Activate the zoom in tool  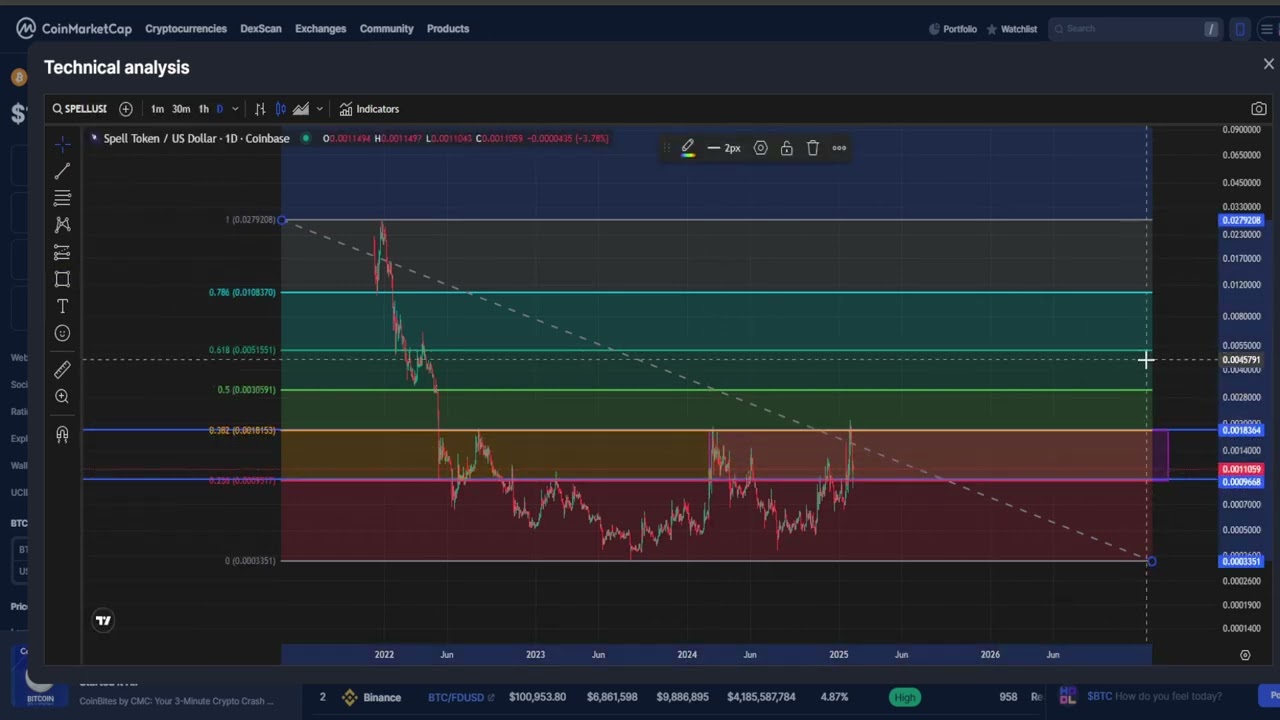tap(62, 397)
